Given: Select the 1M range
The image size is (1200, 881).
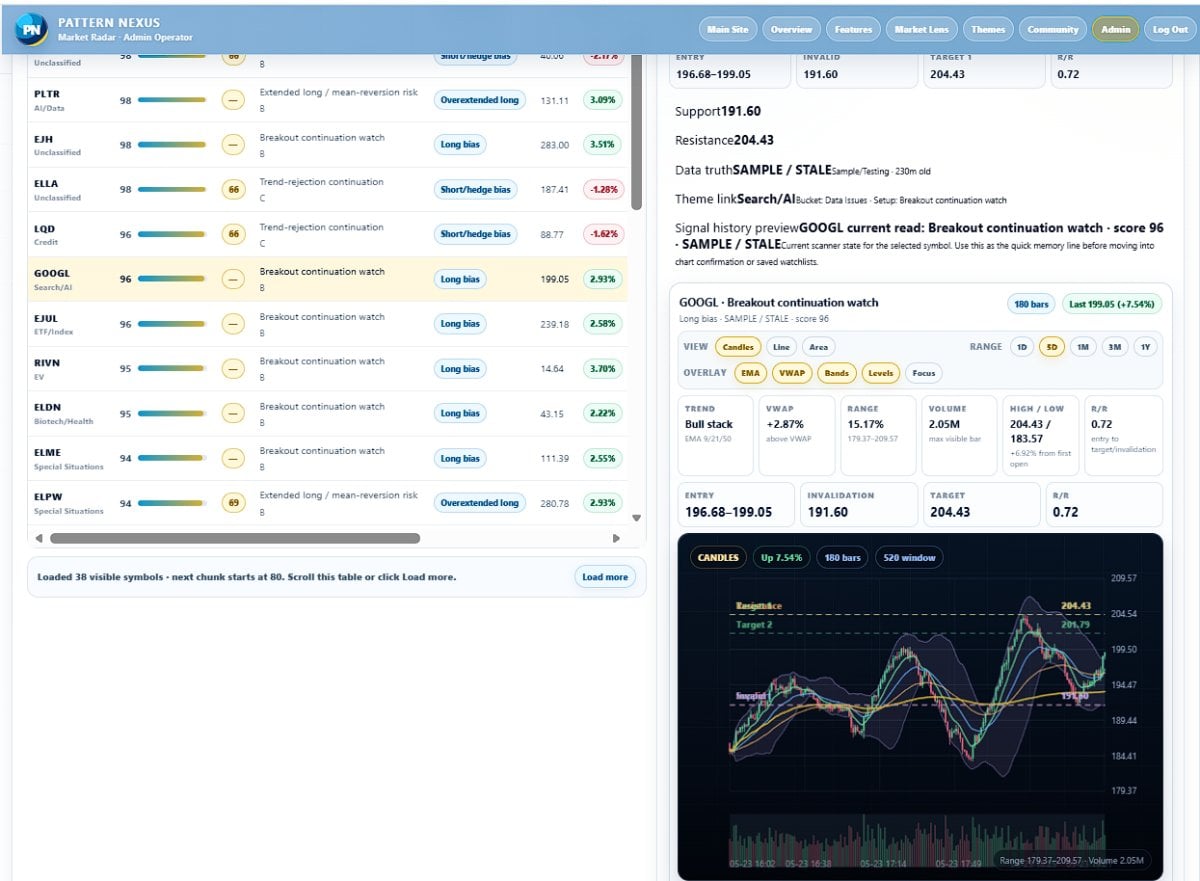Looking at the screenshot, I should pos(1083,347).
